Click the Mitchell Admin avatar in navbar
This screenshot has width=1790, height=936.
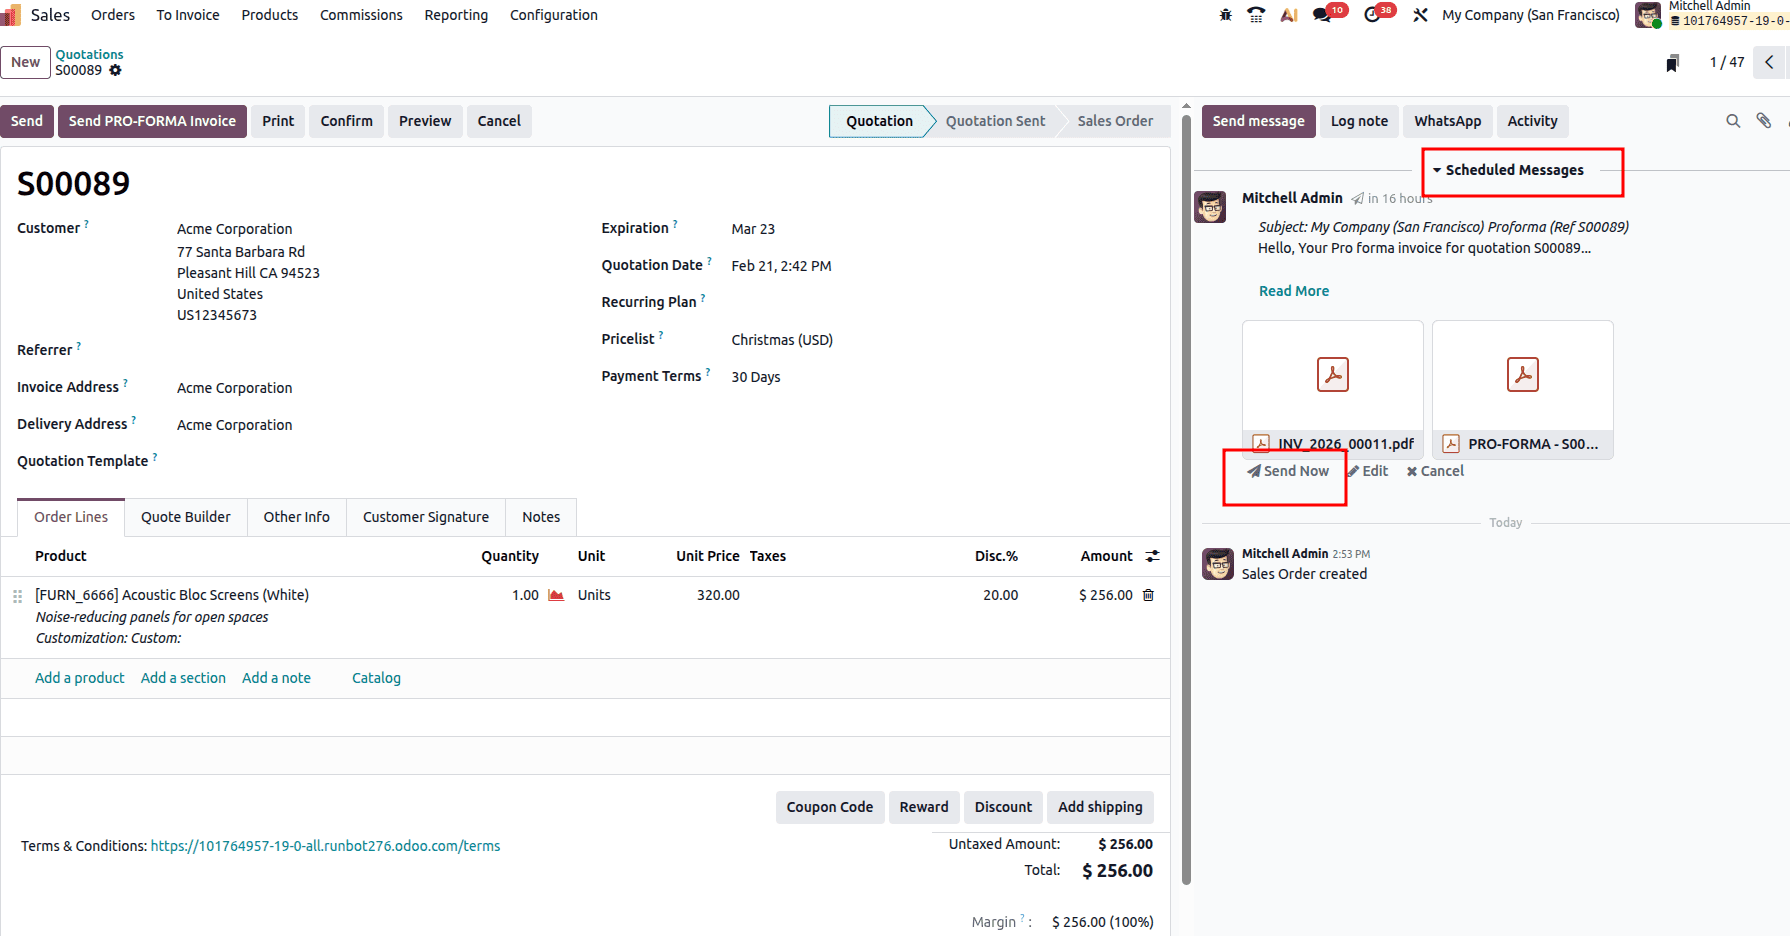pos(1648,15)
